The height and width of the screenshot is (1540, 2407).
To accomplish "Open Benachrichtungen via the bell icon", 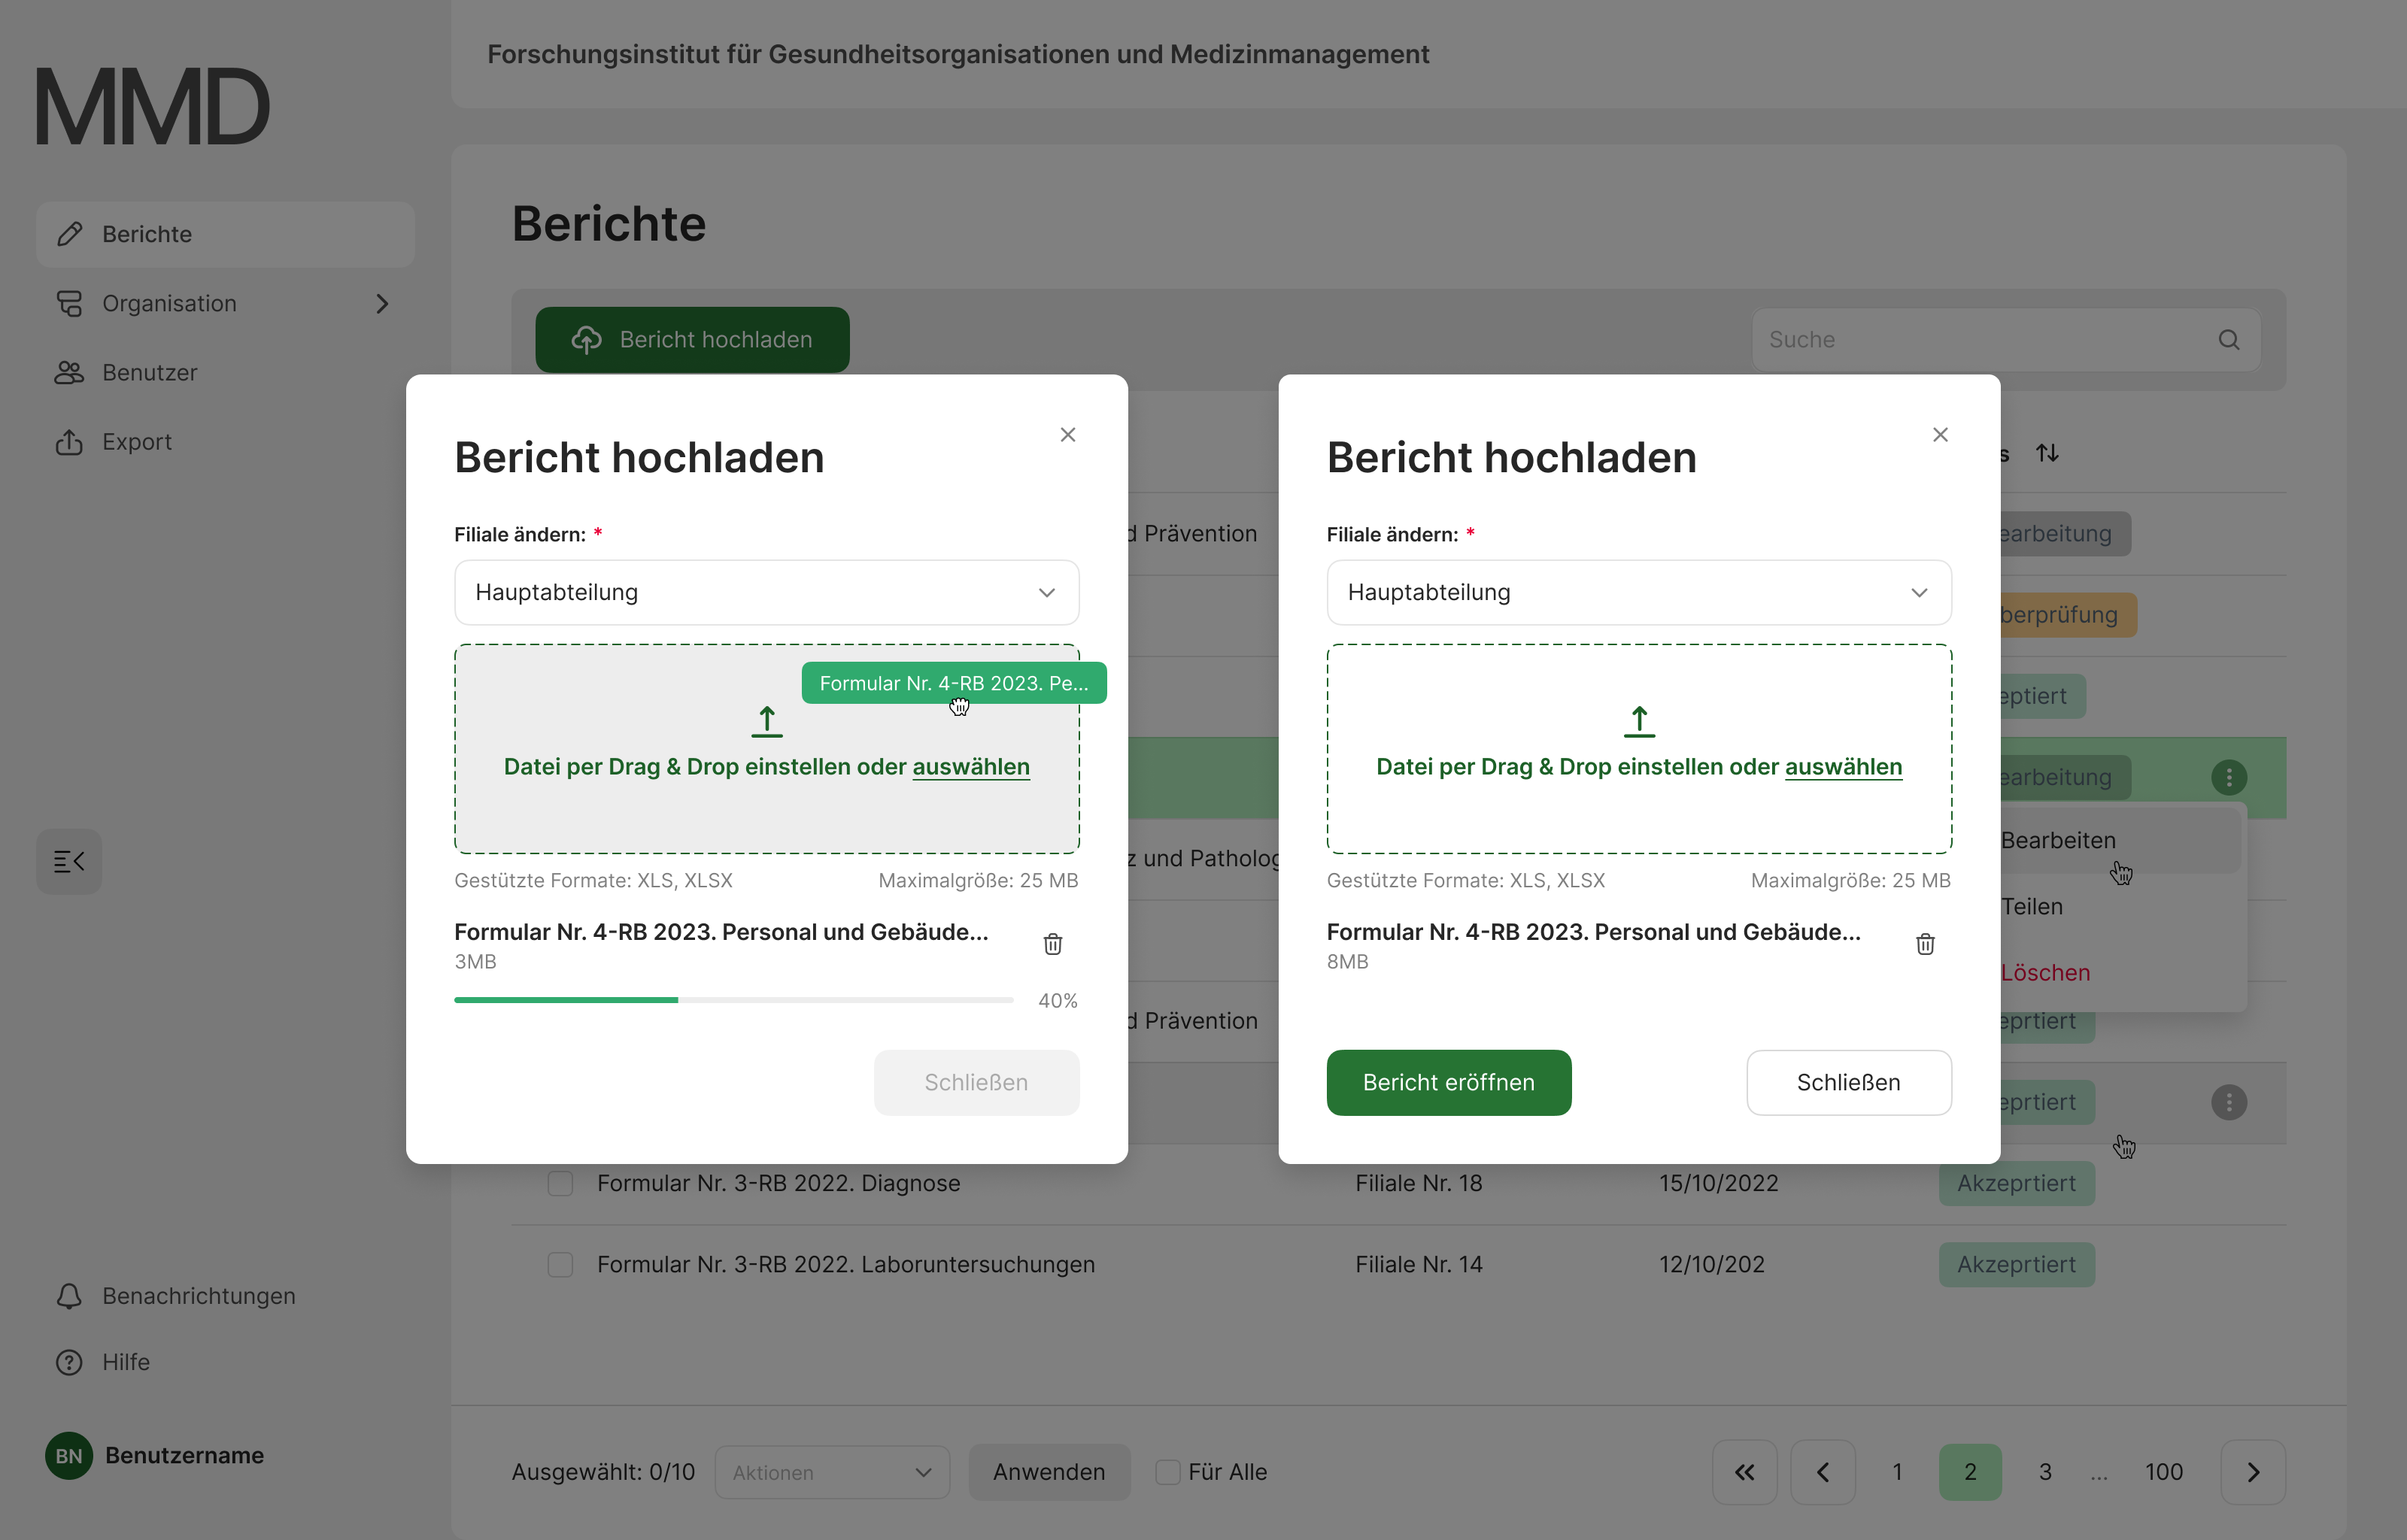I will (69, 1296).
